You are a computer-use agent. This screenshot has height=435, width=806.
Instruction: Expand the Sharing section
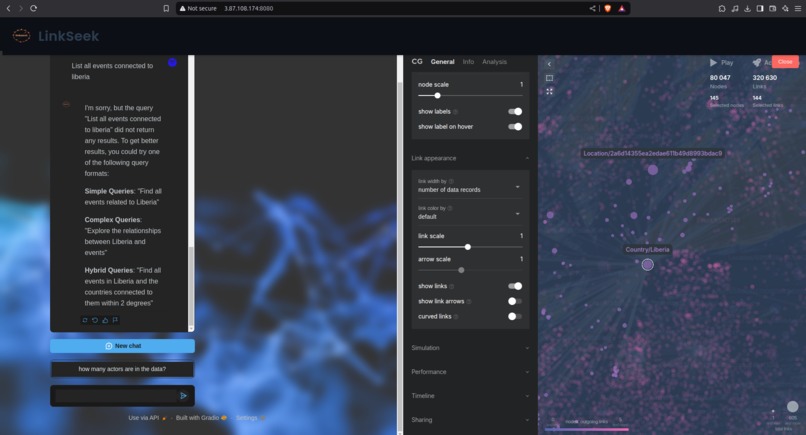coord(470,420)
